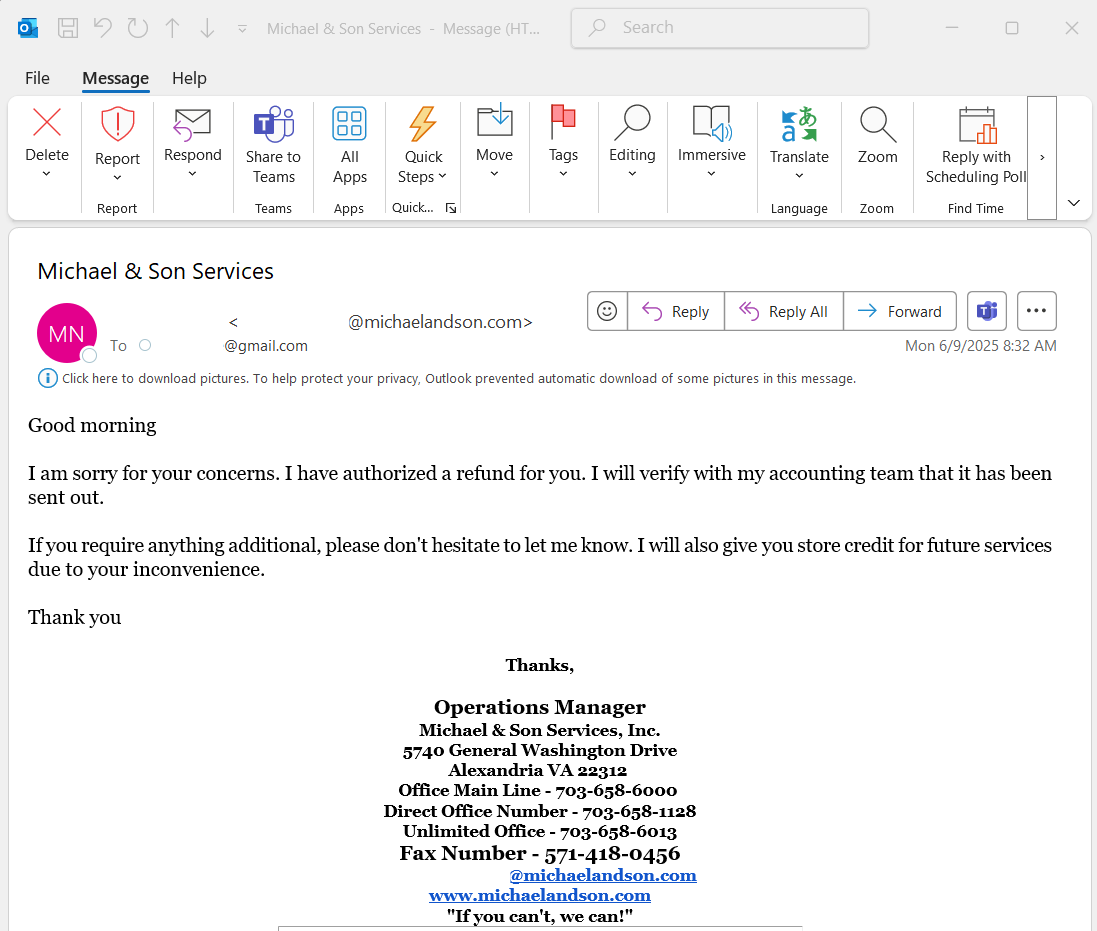Save message using floppy disk icon
The width and height of the screenshot is (1097, 931).
(68, 28)
